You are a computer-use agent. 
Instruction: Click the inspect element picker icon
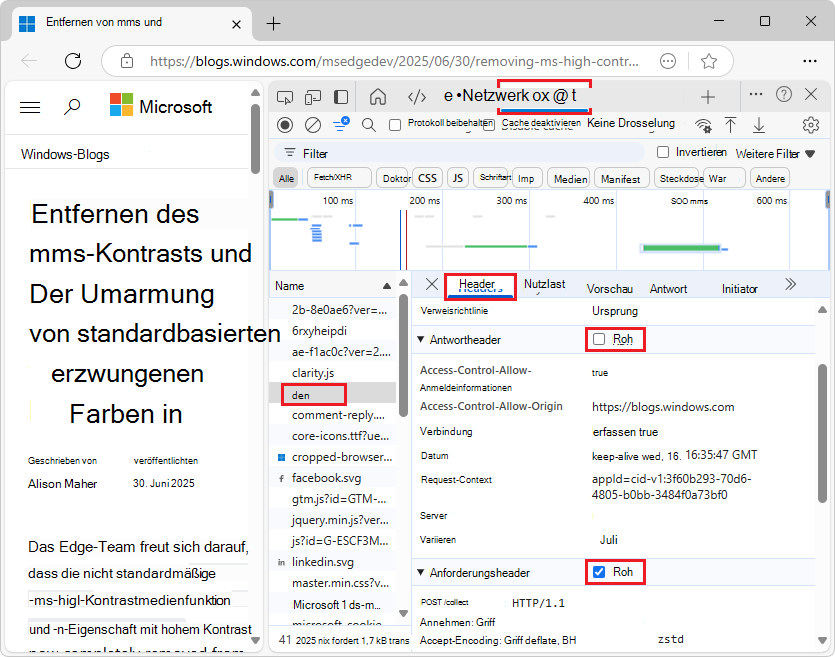coord(285,97)
